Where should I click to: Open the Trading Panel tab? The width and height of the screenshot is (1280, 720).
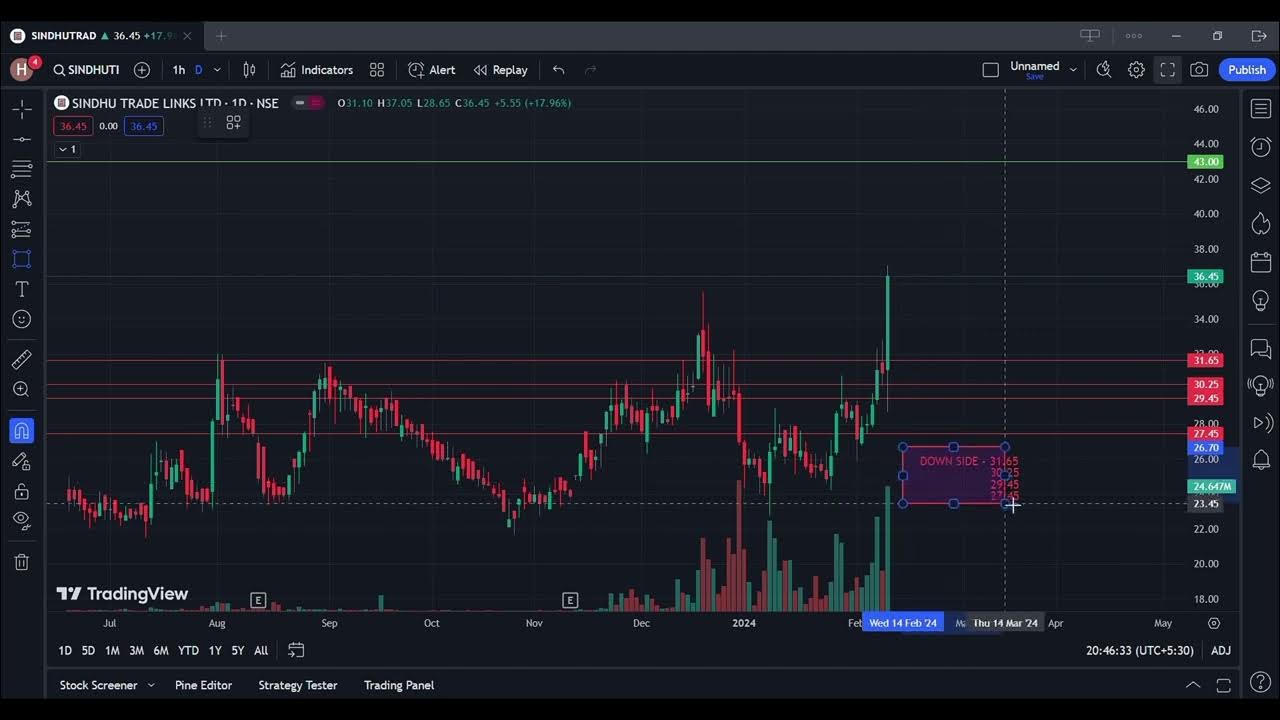pos(399,685)
